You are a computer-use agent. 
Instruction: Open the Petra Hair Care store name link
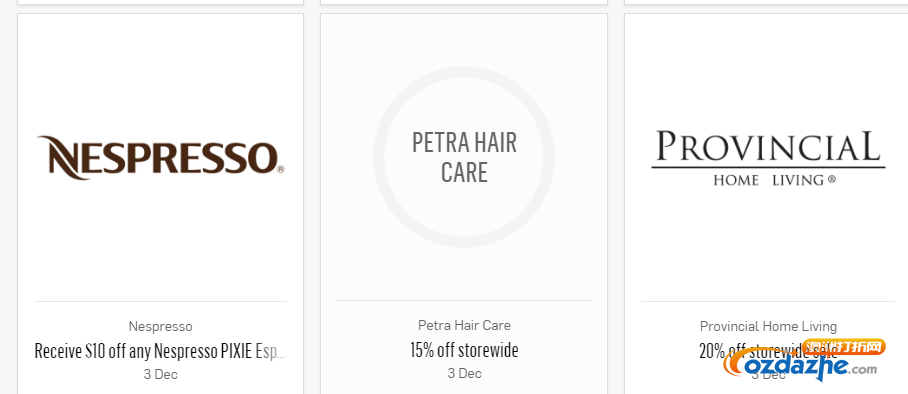tap(464, 325)
